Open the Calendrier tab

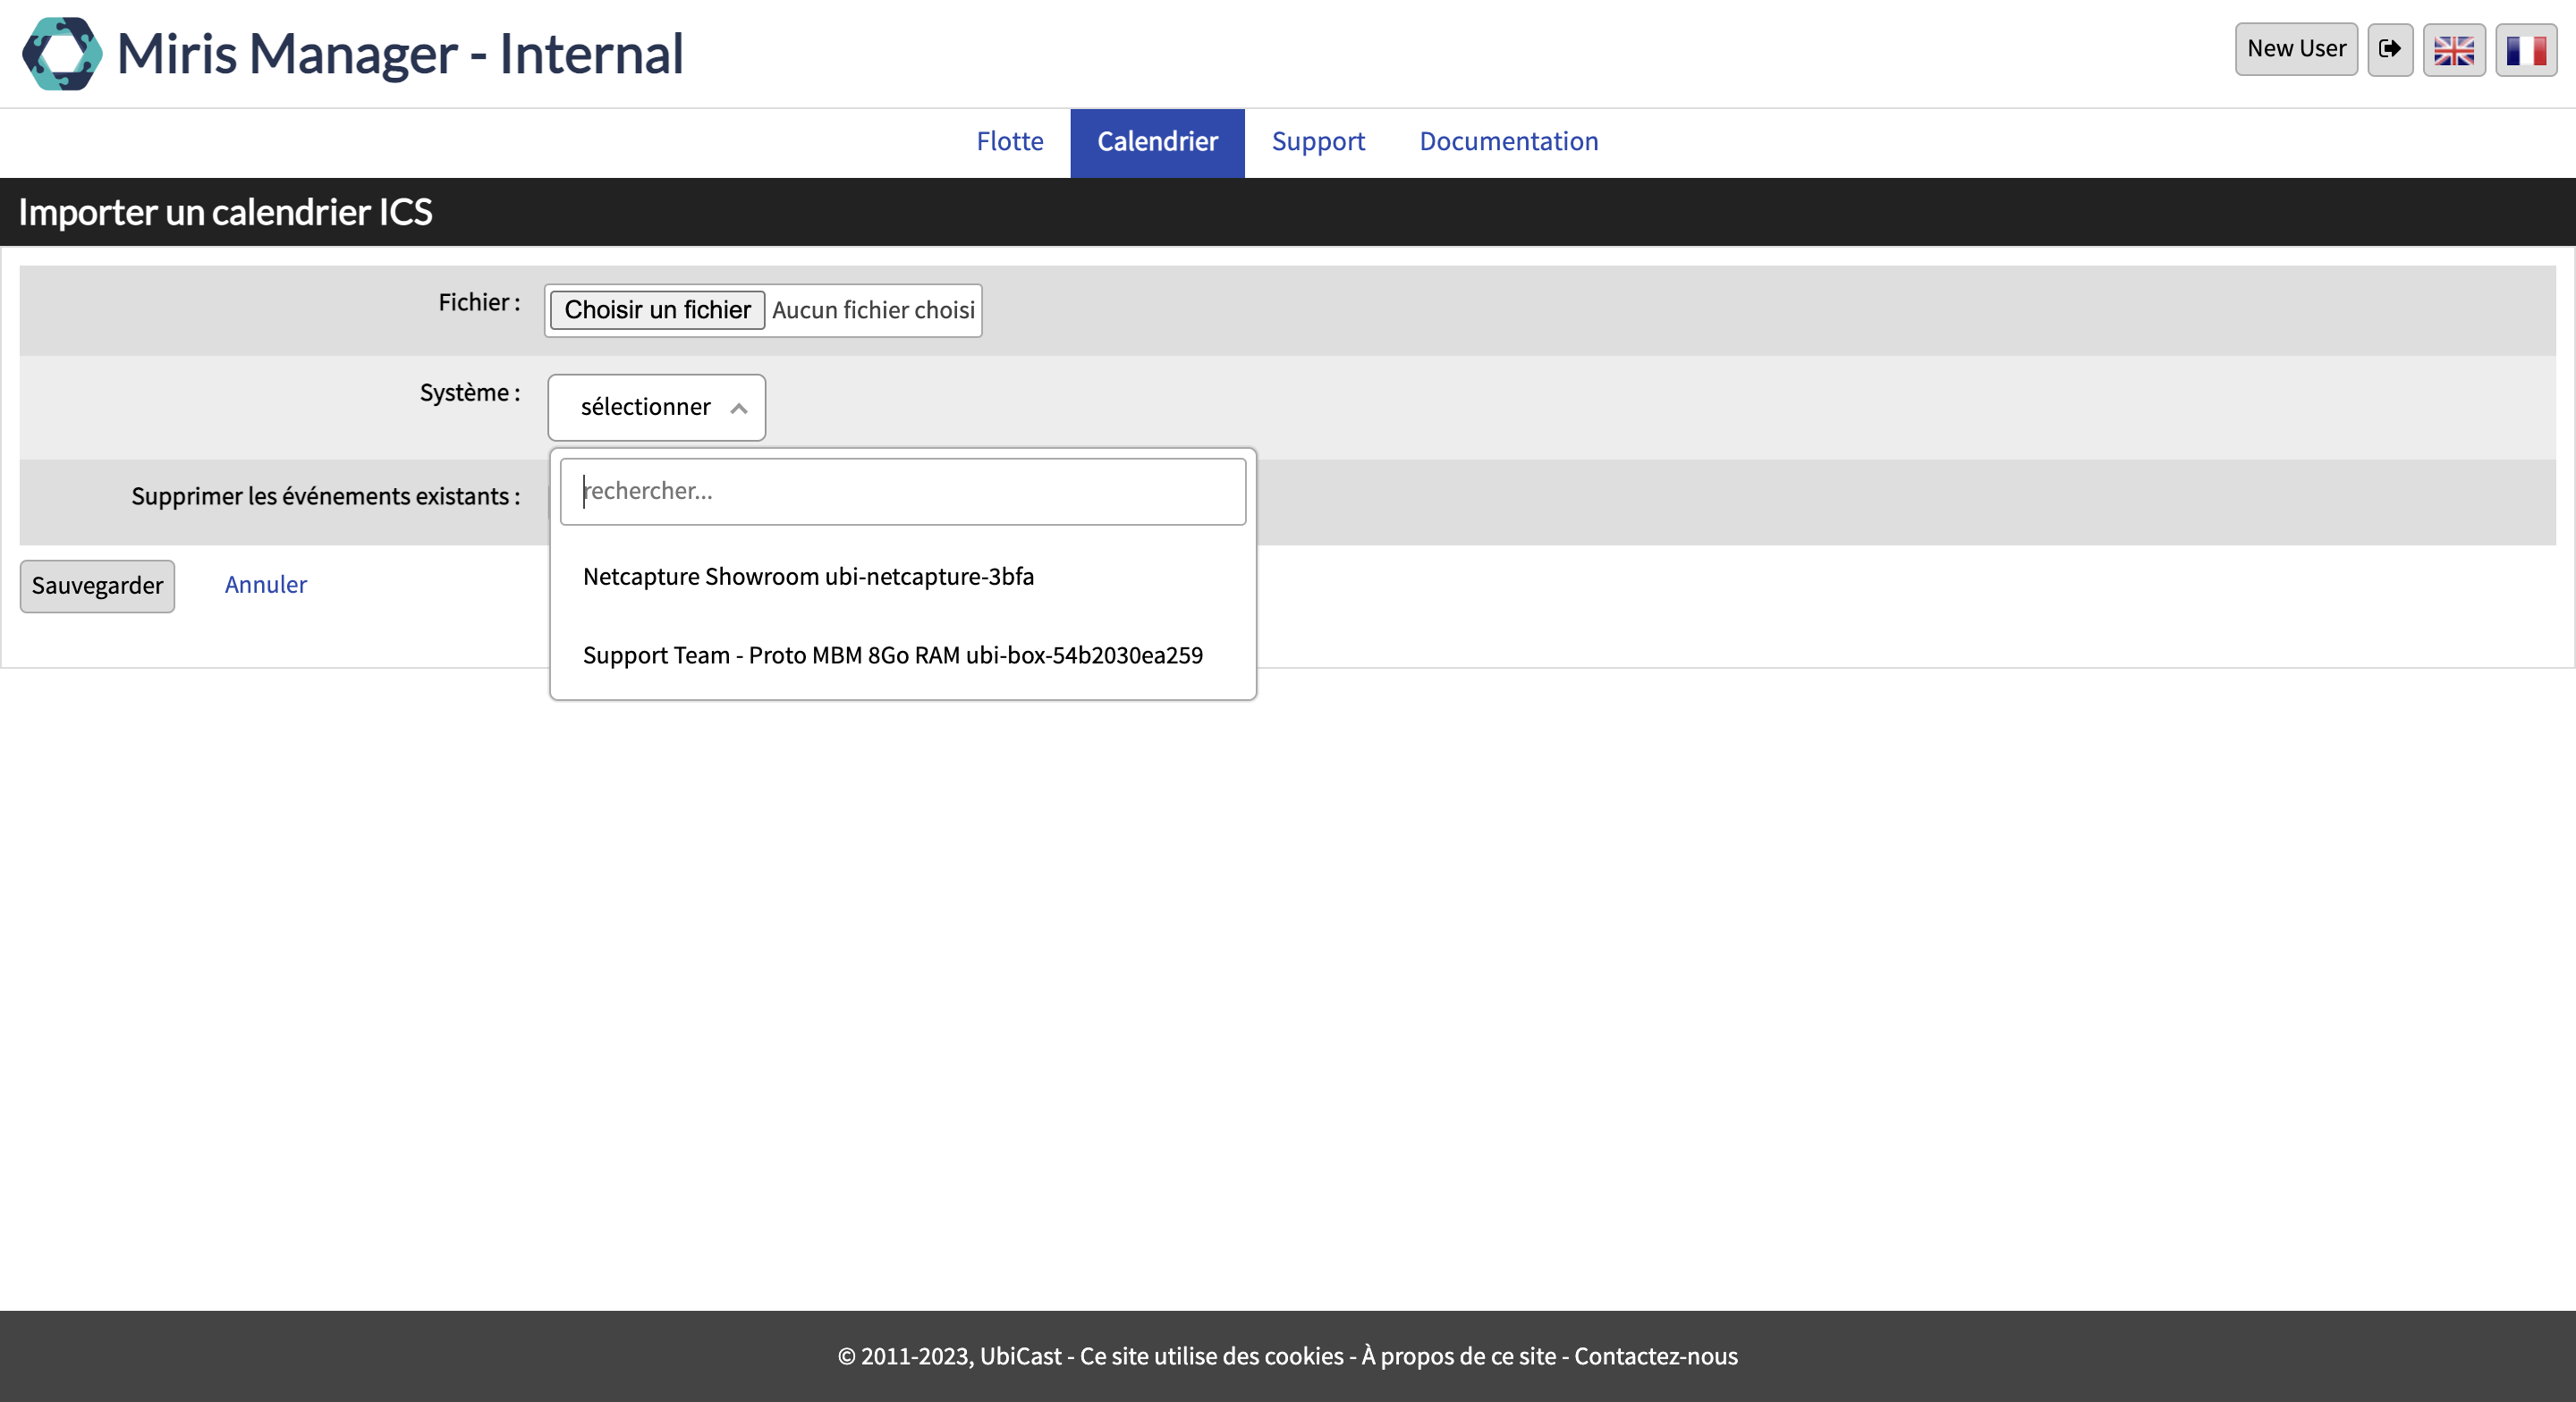tap(1157, 142)
